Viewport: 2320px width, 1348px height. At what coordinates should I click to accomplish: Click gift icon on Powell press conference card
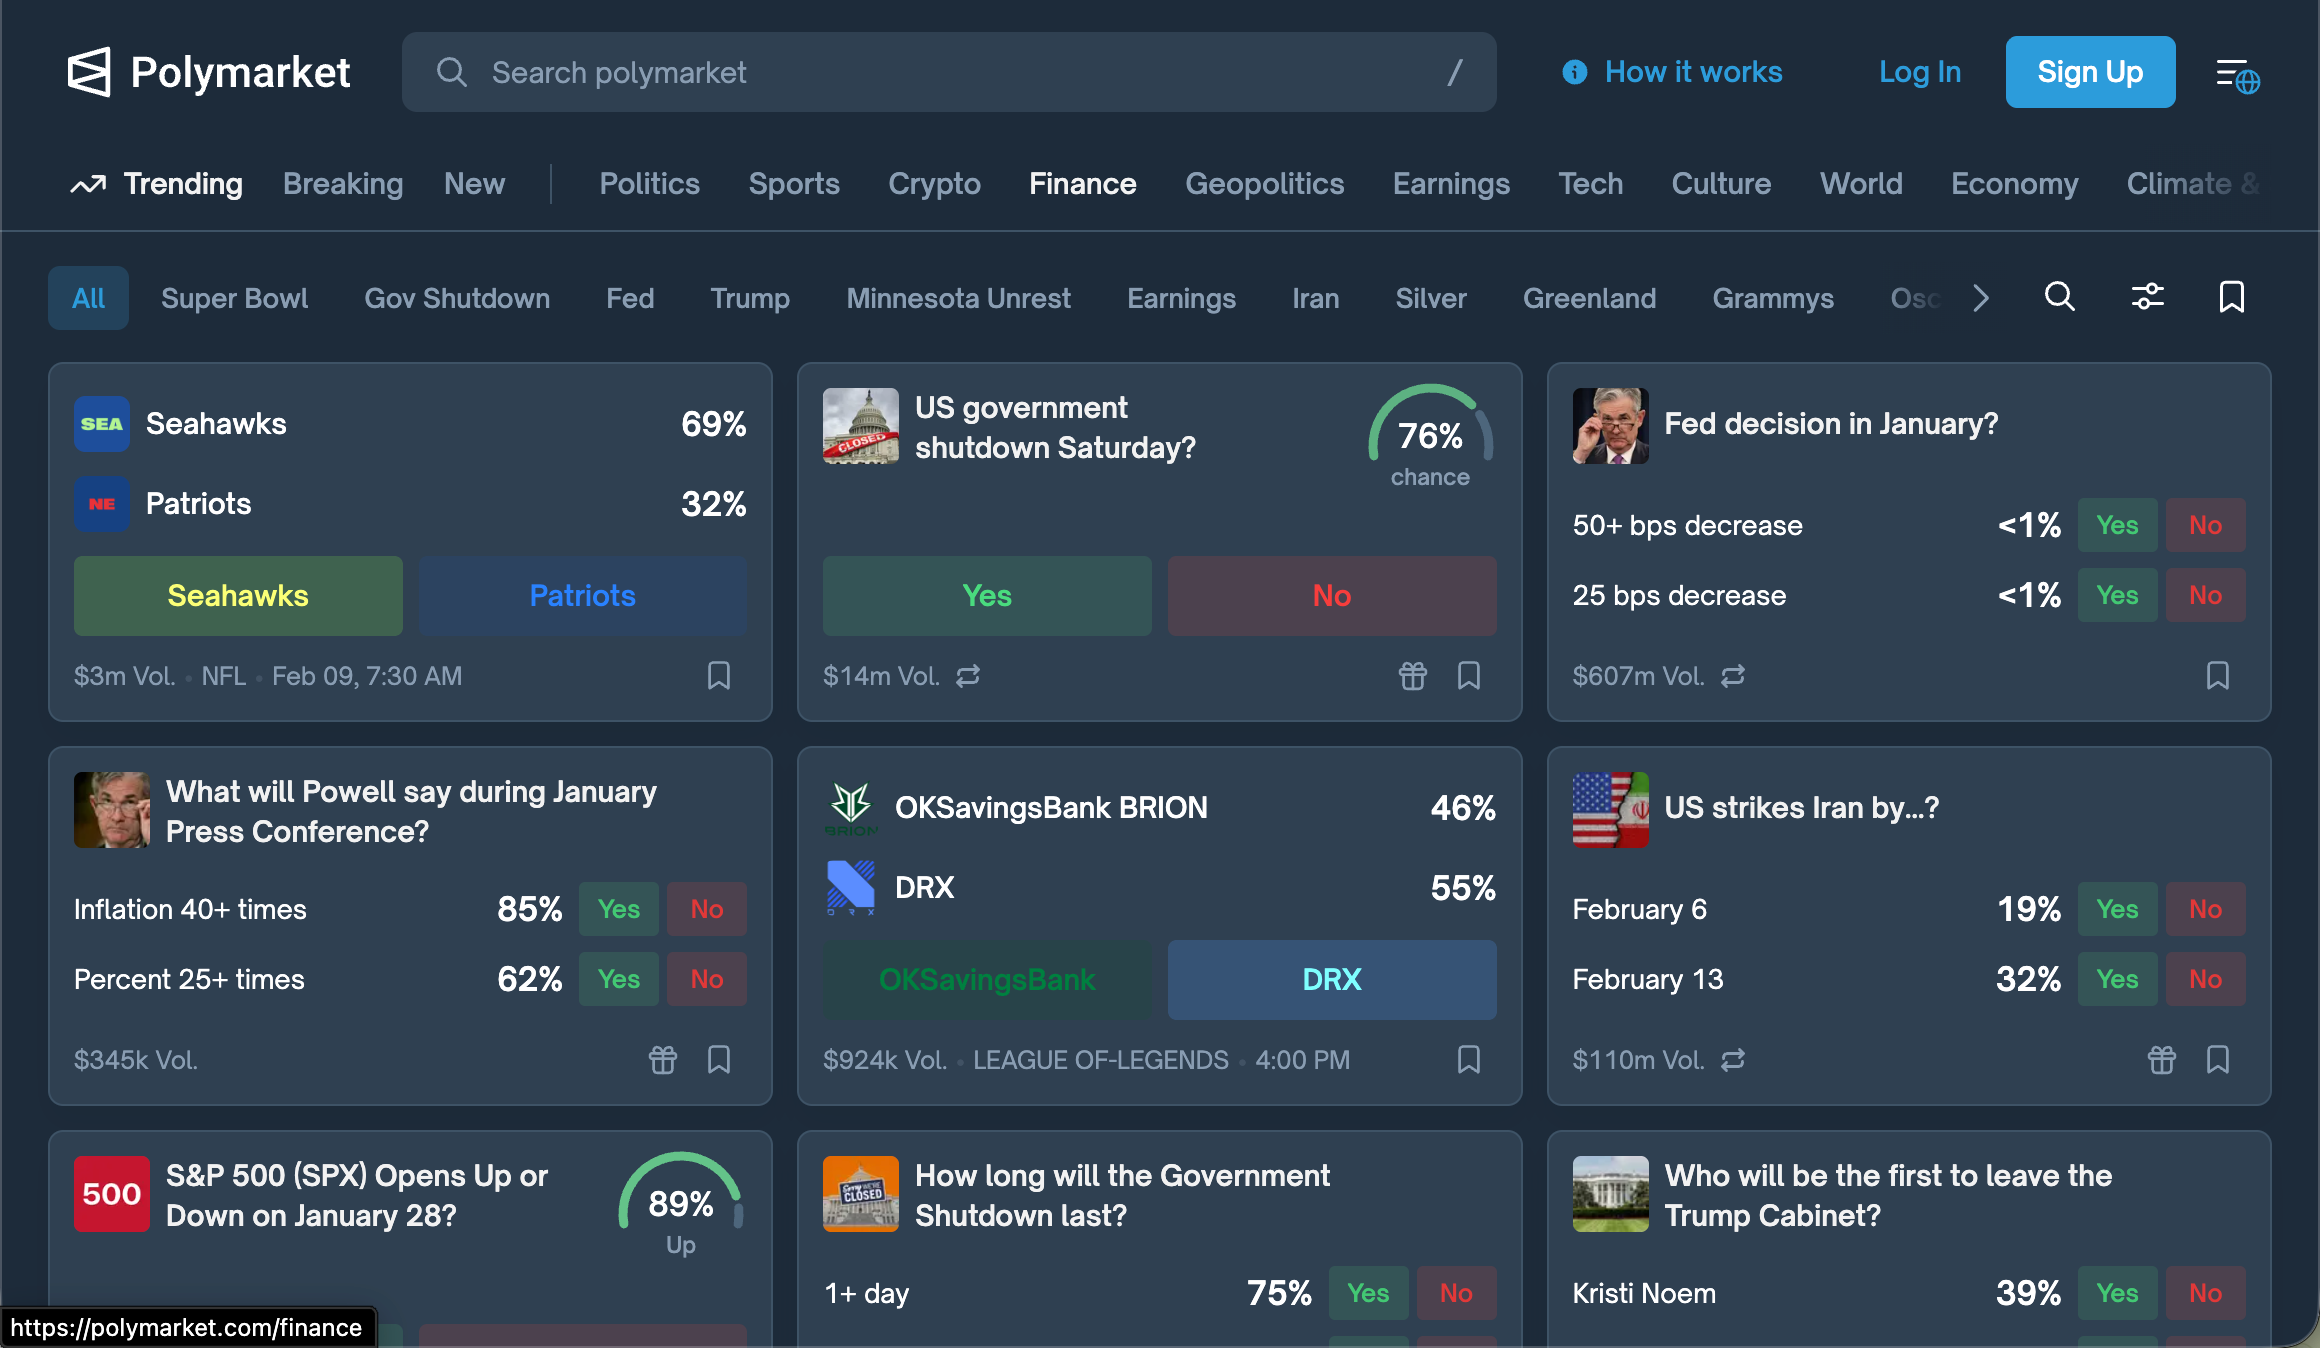(662, 1060)
